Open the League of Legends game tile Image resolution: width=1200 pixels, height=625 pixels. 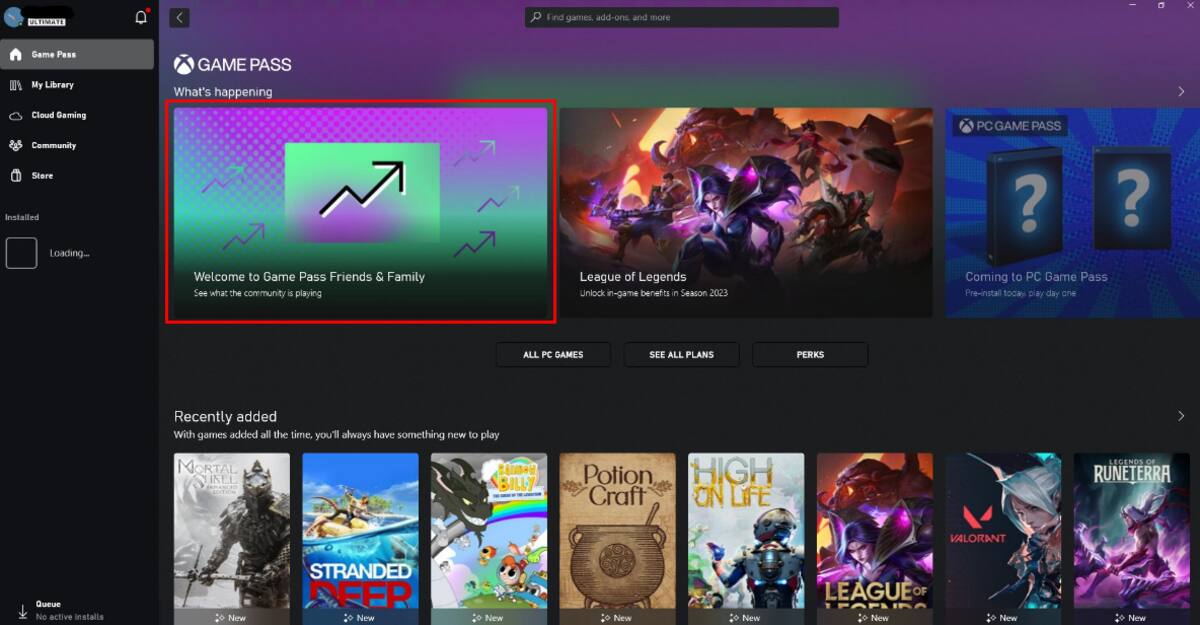tap(875, 538)
